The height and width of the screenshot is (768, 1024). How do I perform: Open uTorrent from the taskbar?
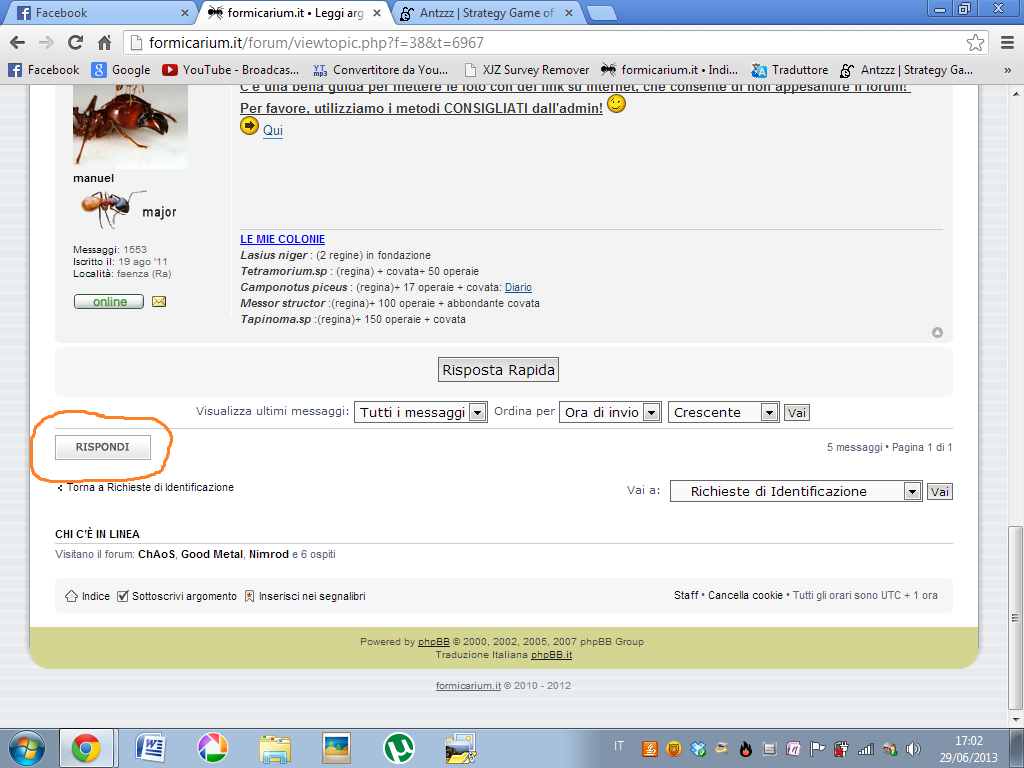pyautogui.click(x=399, y=748)
